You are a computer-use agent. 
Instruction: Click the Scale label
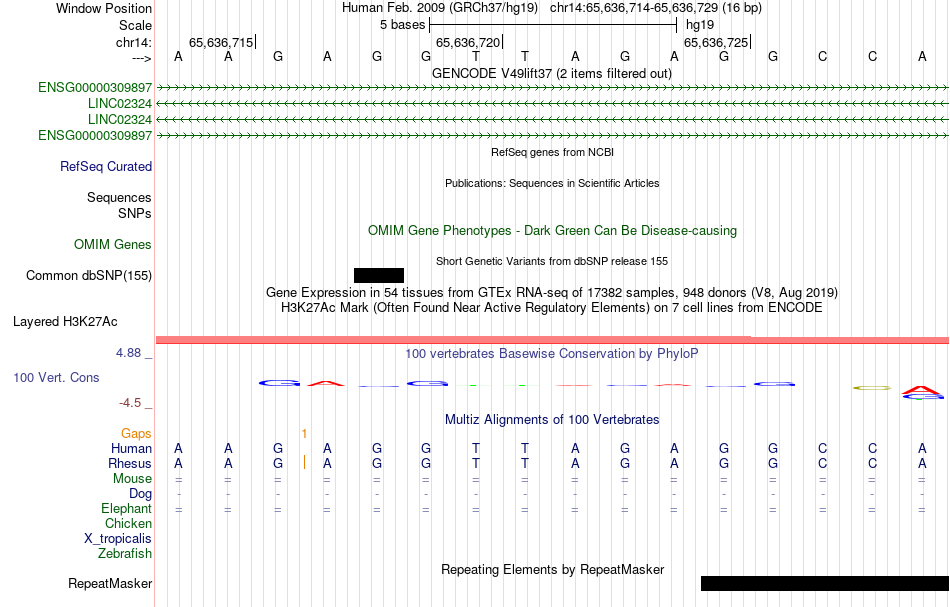[135, 25]
